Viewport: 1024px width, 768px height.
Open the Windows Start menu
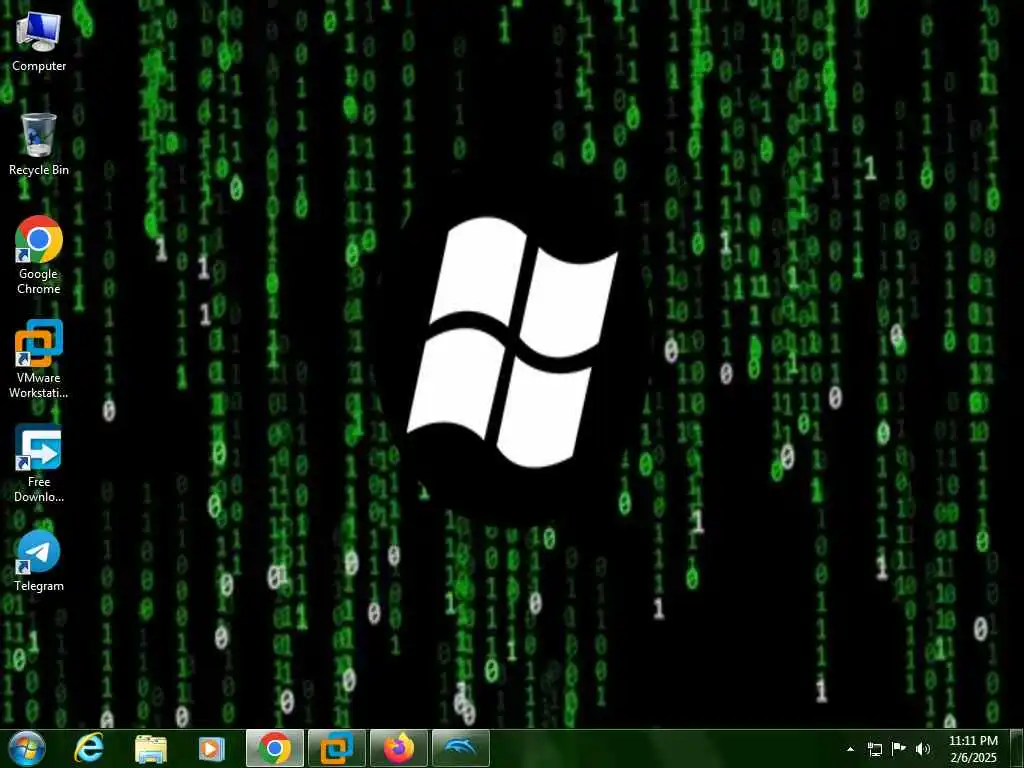[x=27, y=748]
